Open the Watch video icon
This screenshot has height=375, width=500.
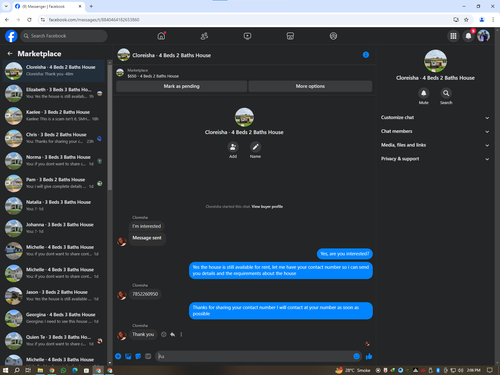pyautogui.click(x=247, y=36)
